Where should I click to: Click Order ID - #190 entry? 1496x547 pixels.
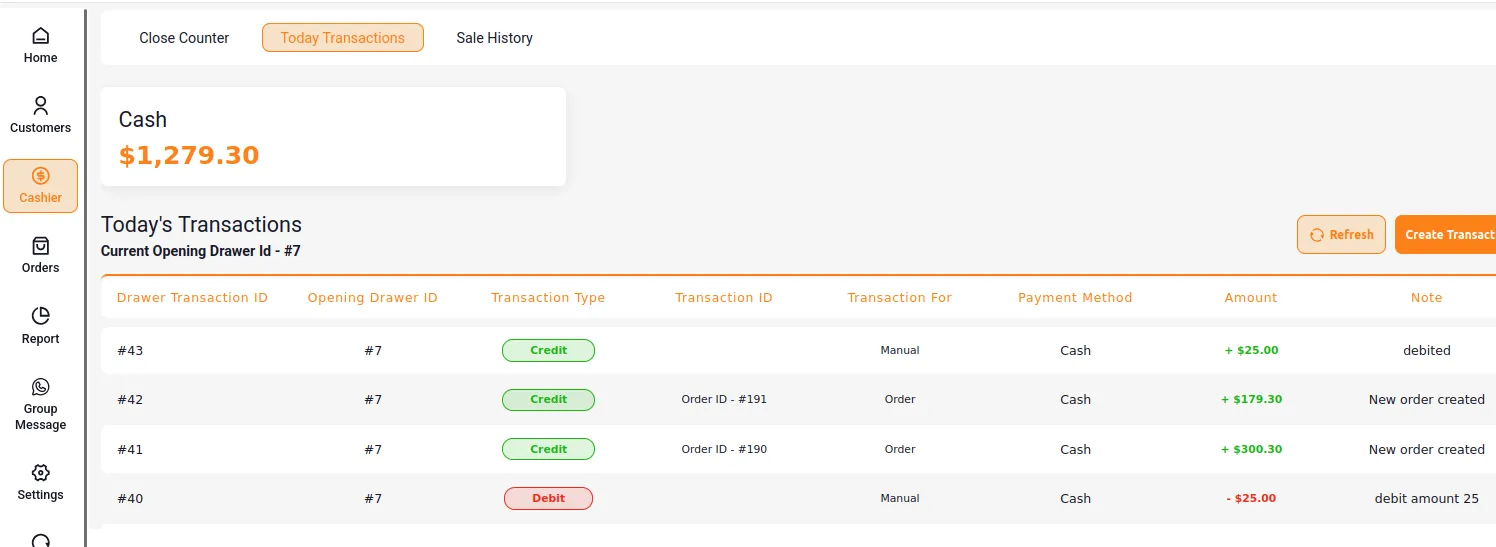(724, 449)
